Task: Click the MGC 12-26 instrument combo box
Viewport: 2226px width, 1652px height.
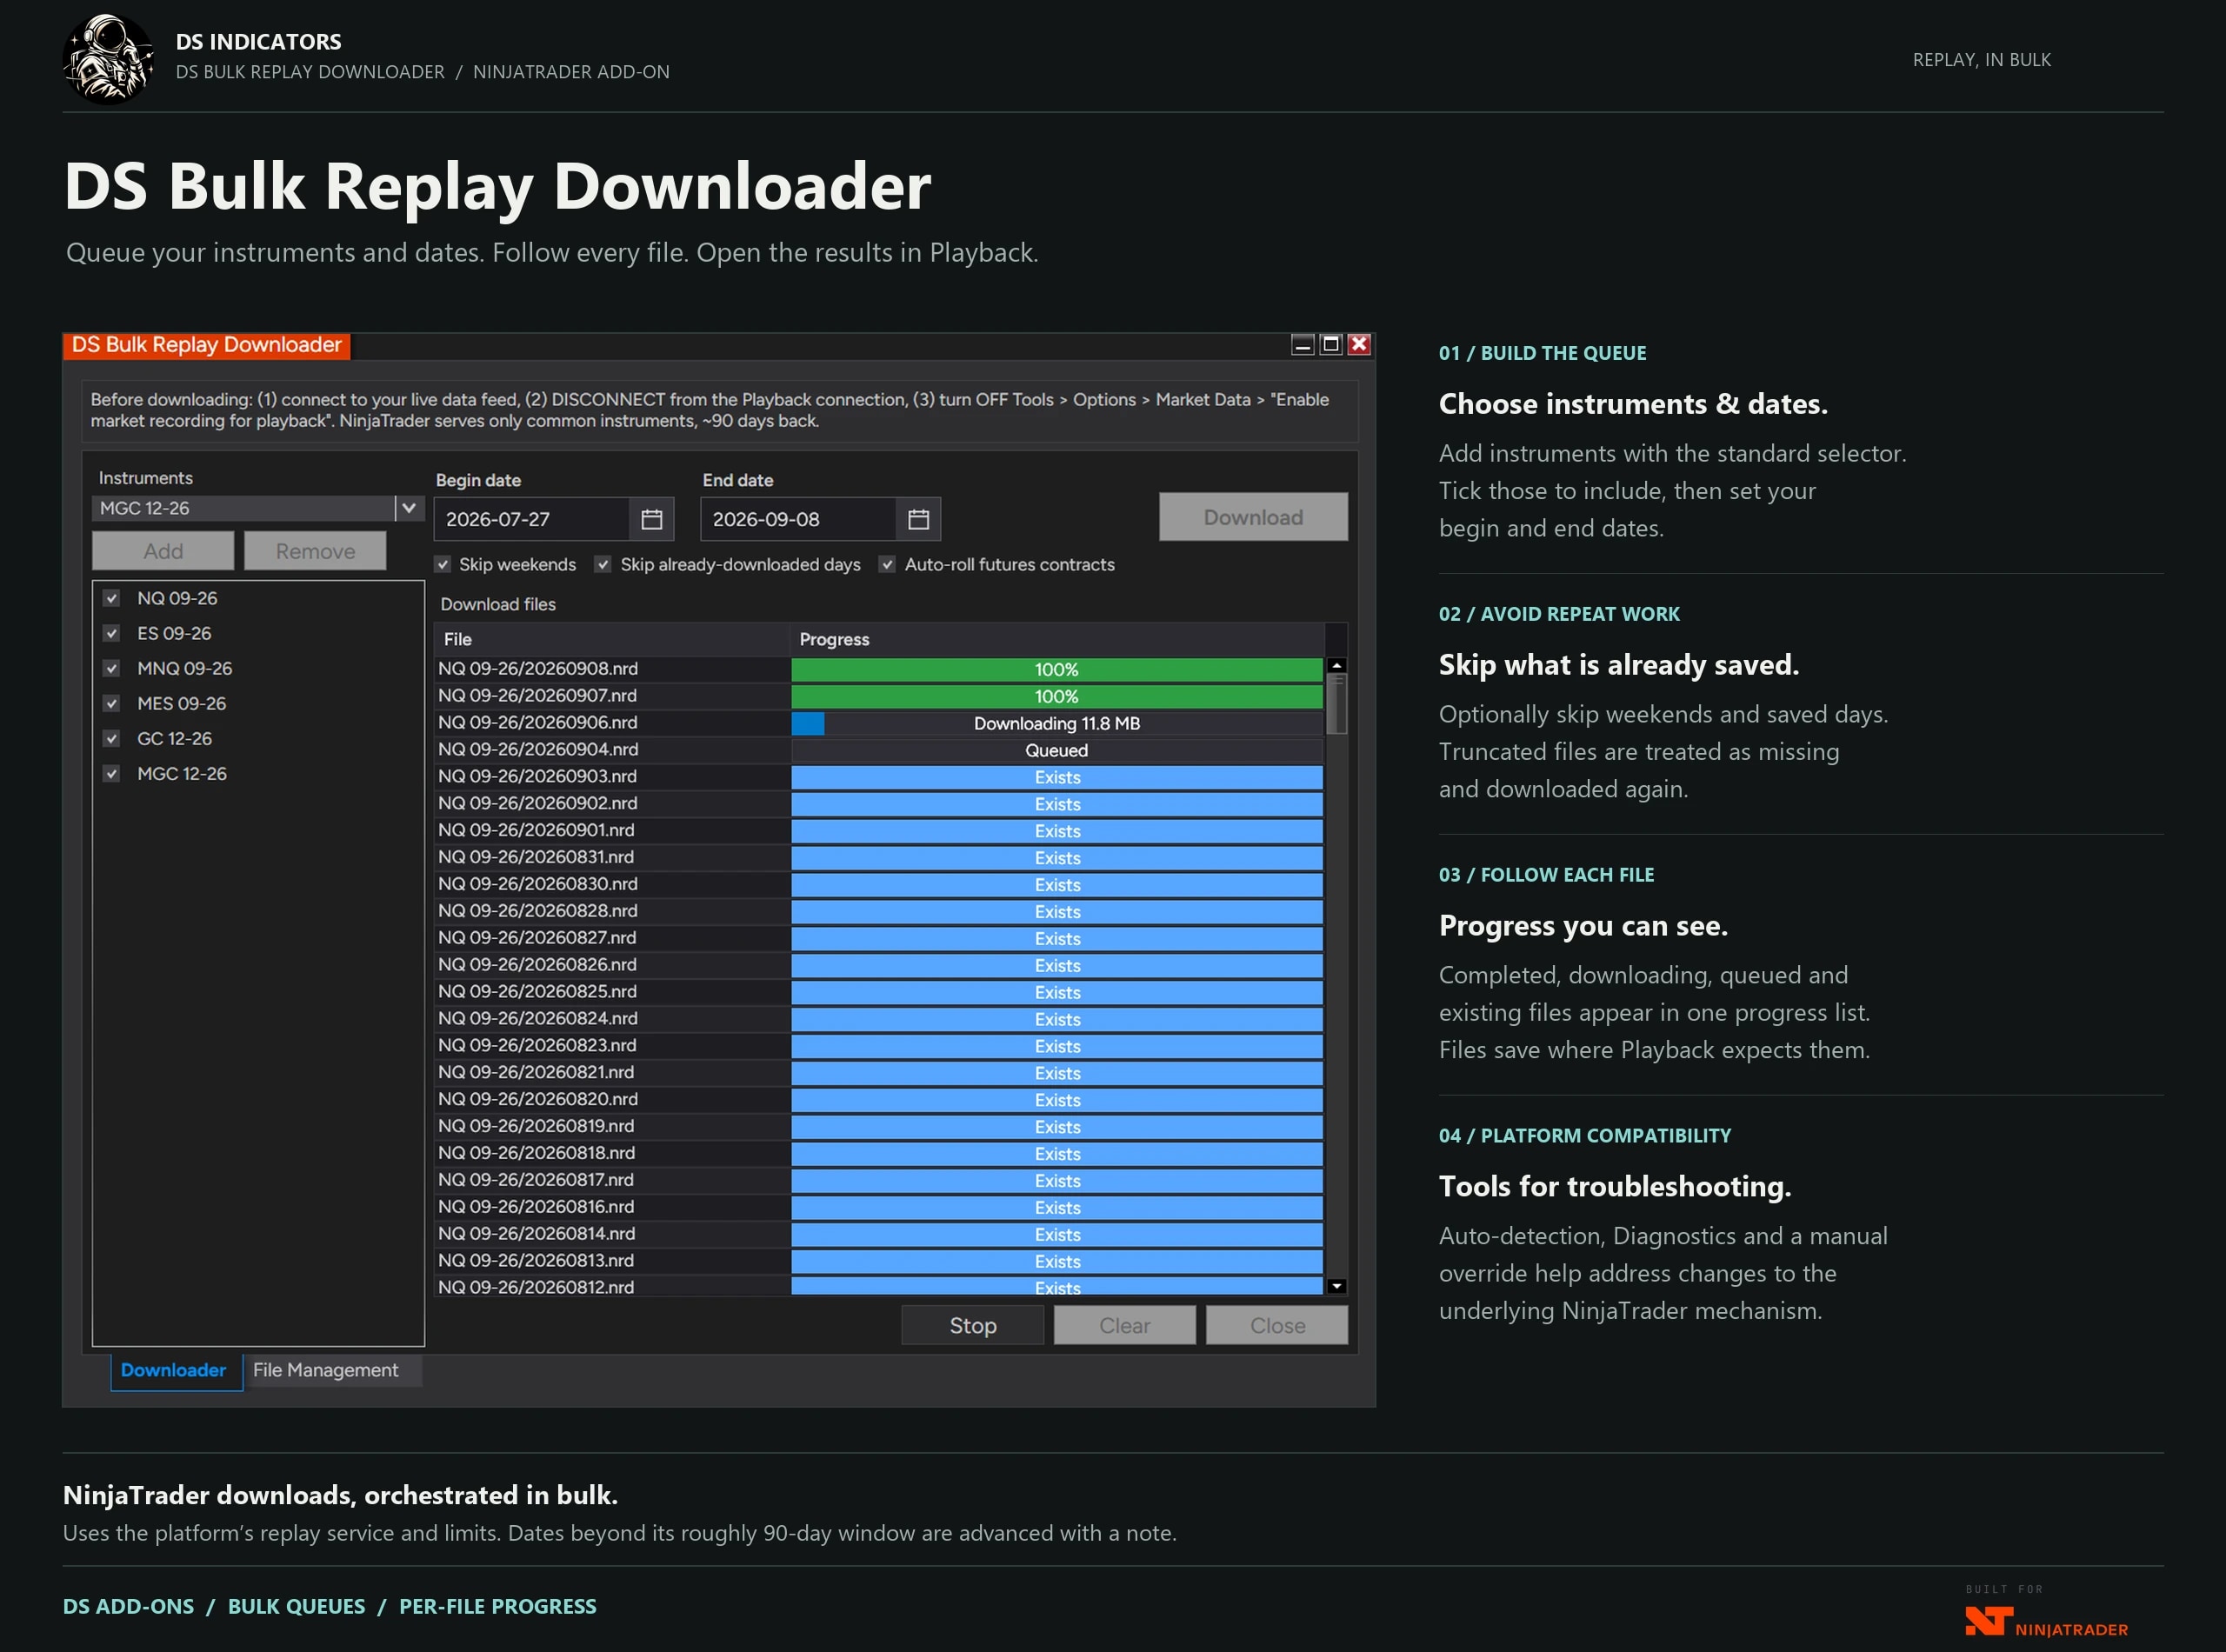Action: 258,508
